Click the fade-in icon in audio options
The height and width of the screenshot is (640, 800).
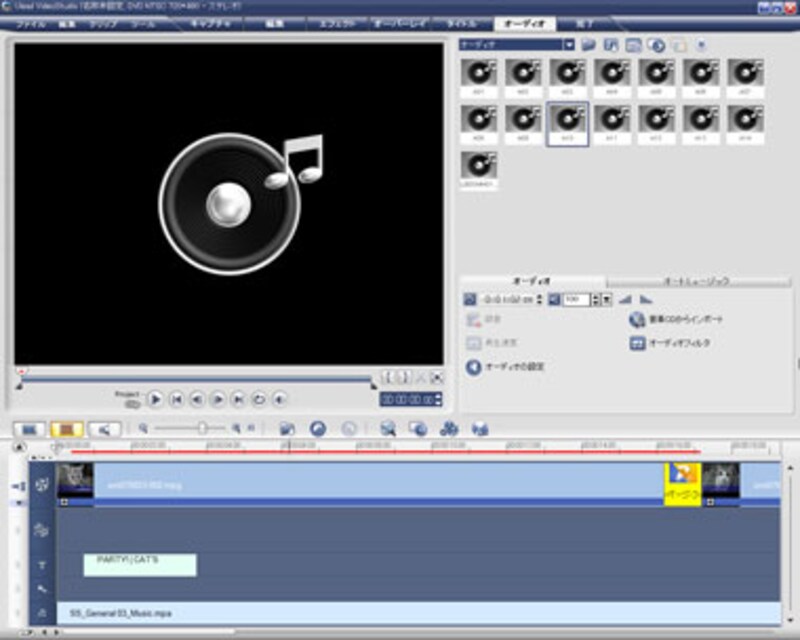626,299
